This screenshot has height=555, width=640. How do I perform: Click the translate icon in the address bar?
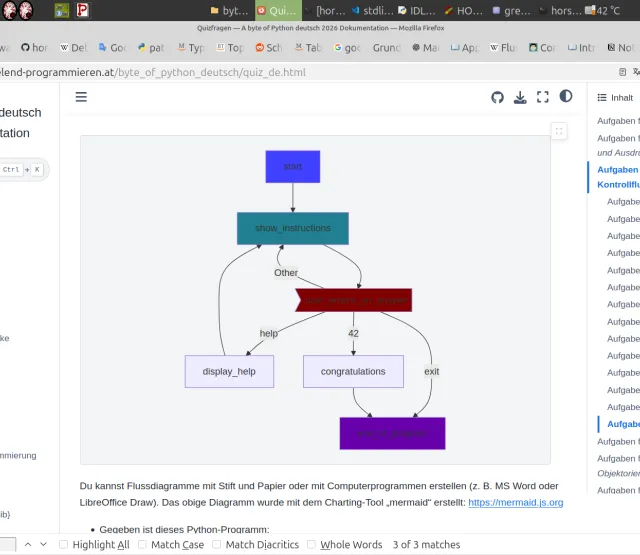636,72
